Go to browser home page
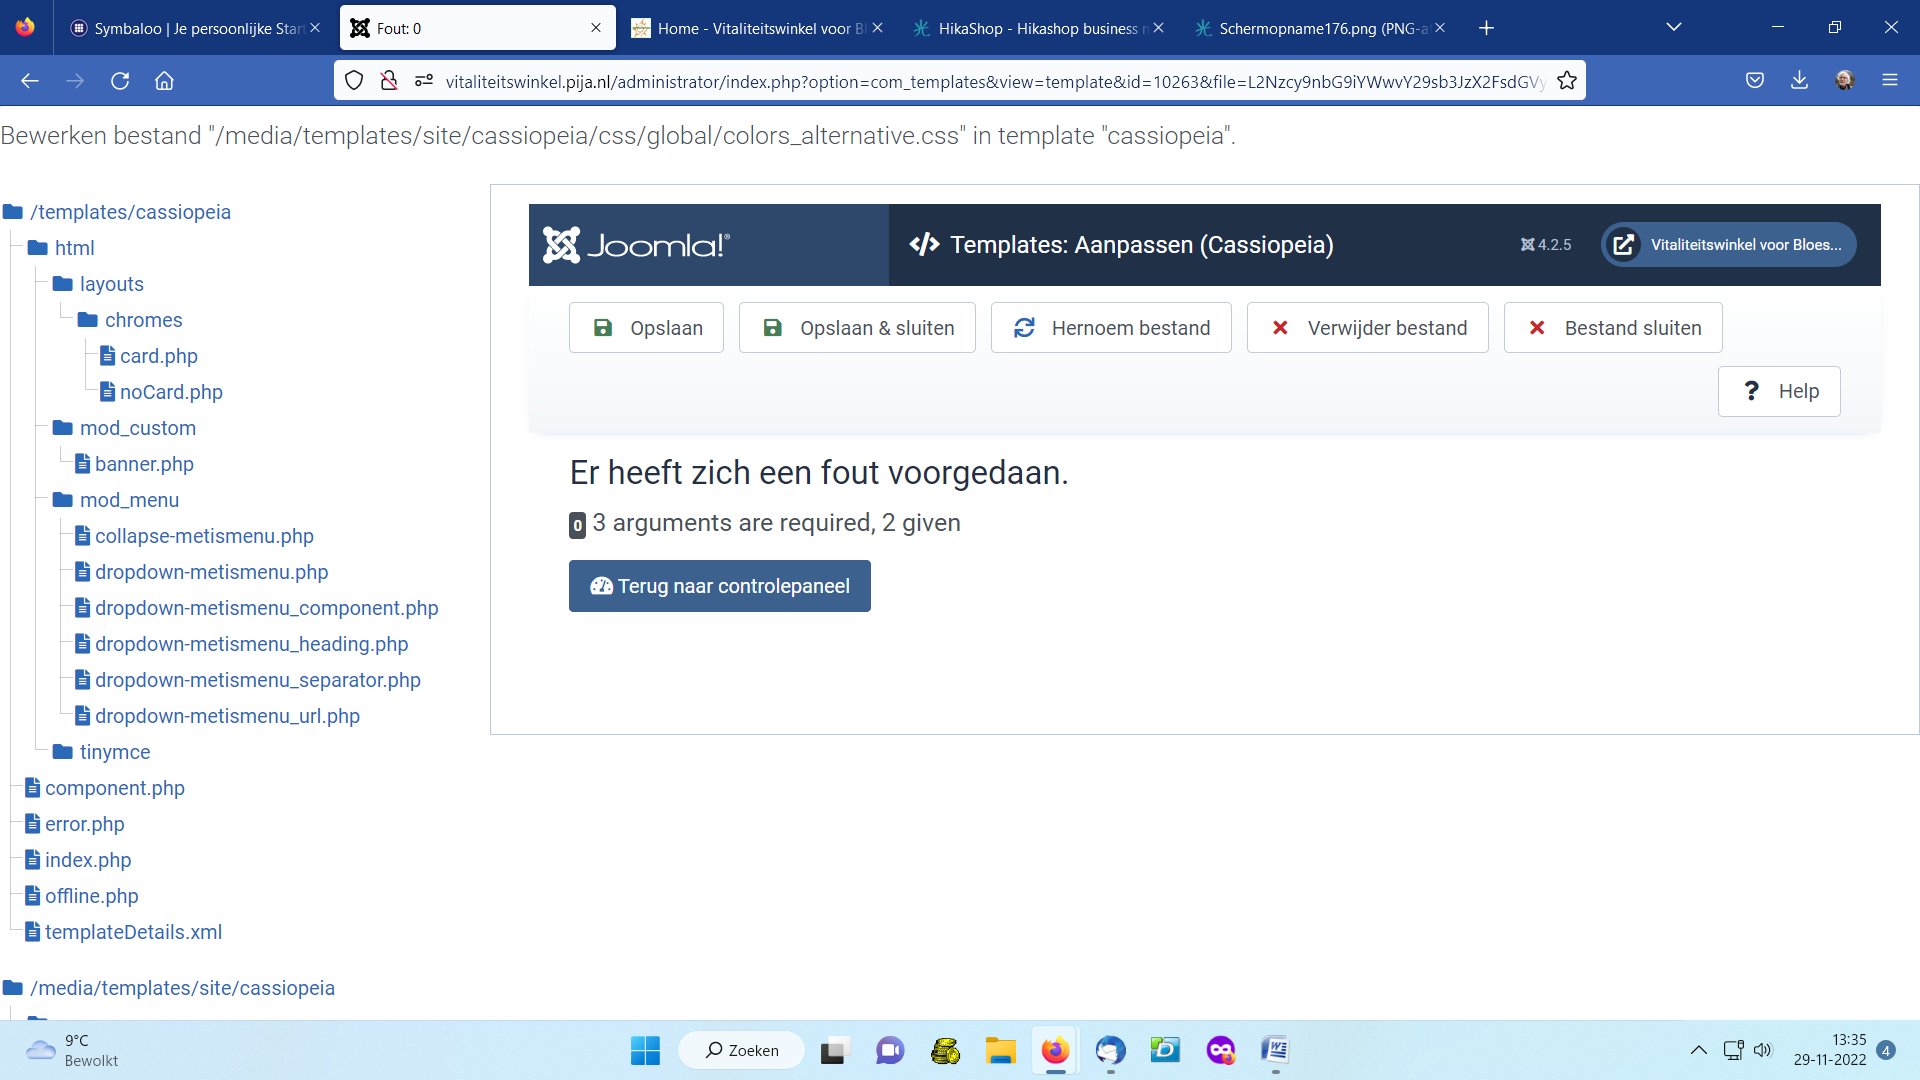 165,81
